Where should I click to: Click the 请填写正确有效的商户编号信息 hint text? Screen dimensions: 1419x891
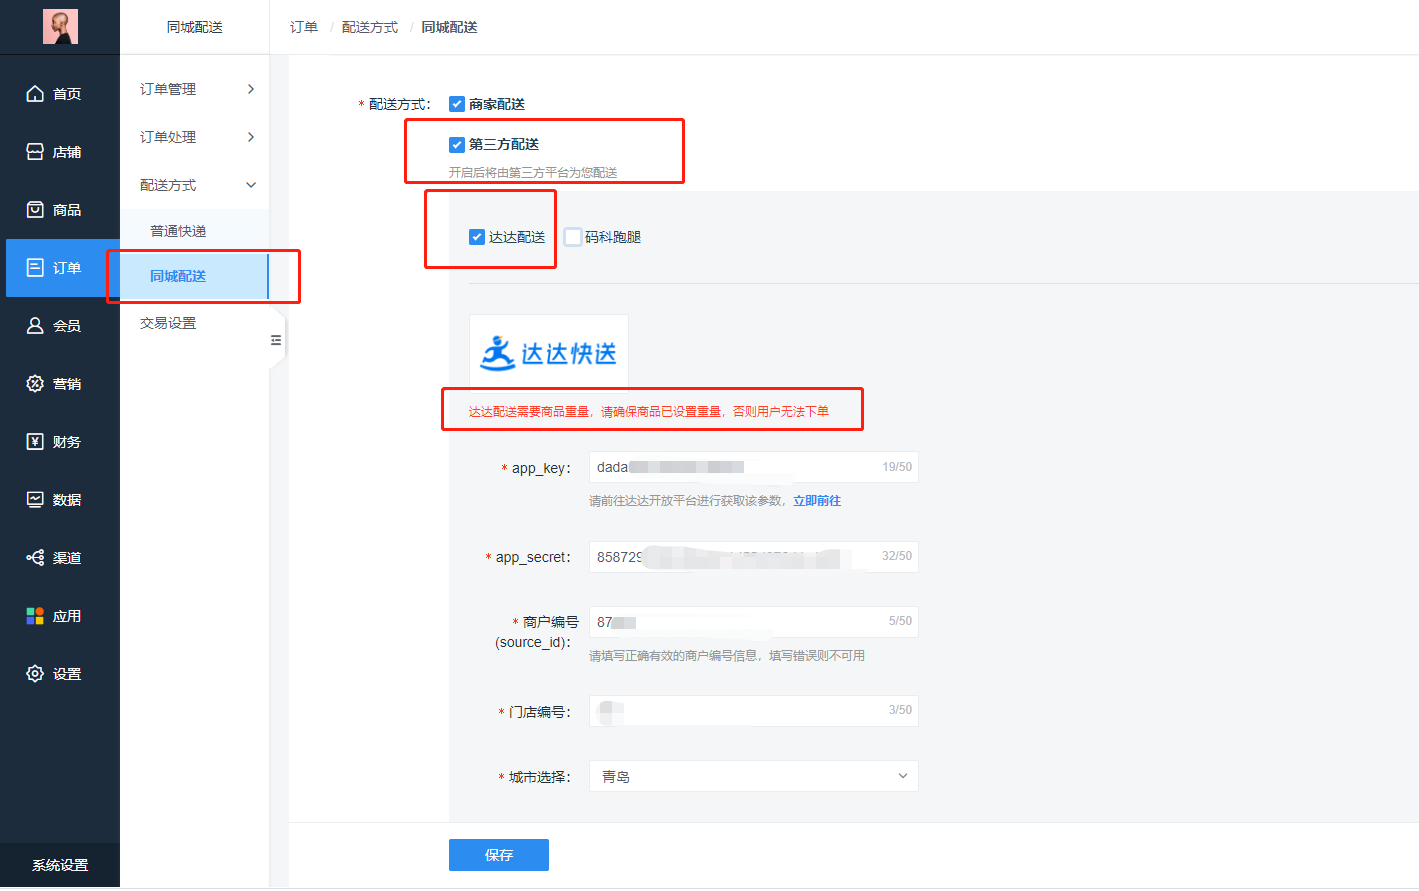click(x=727, y=656)
